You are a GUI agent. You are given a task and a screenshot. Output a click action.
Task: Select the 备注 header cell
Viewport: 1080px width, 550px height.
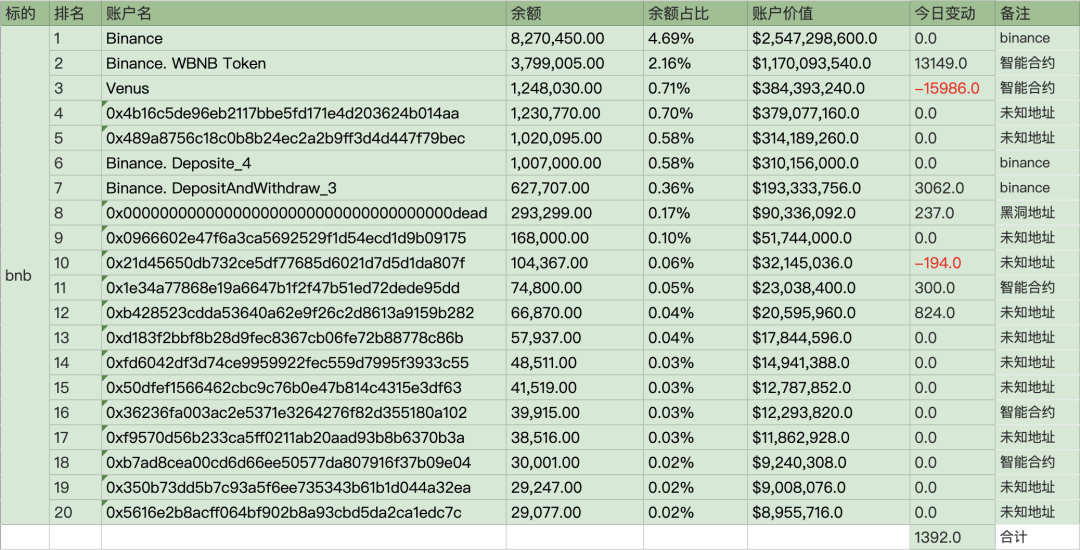1037,13
